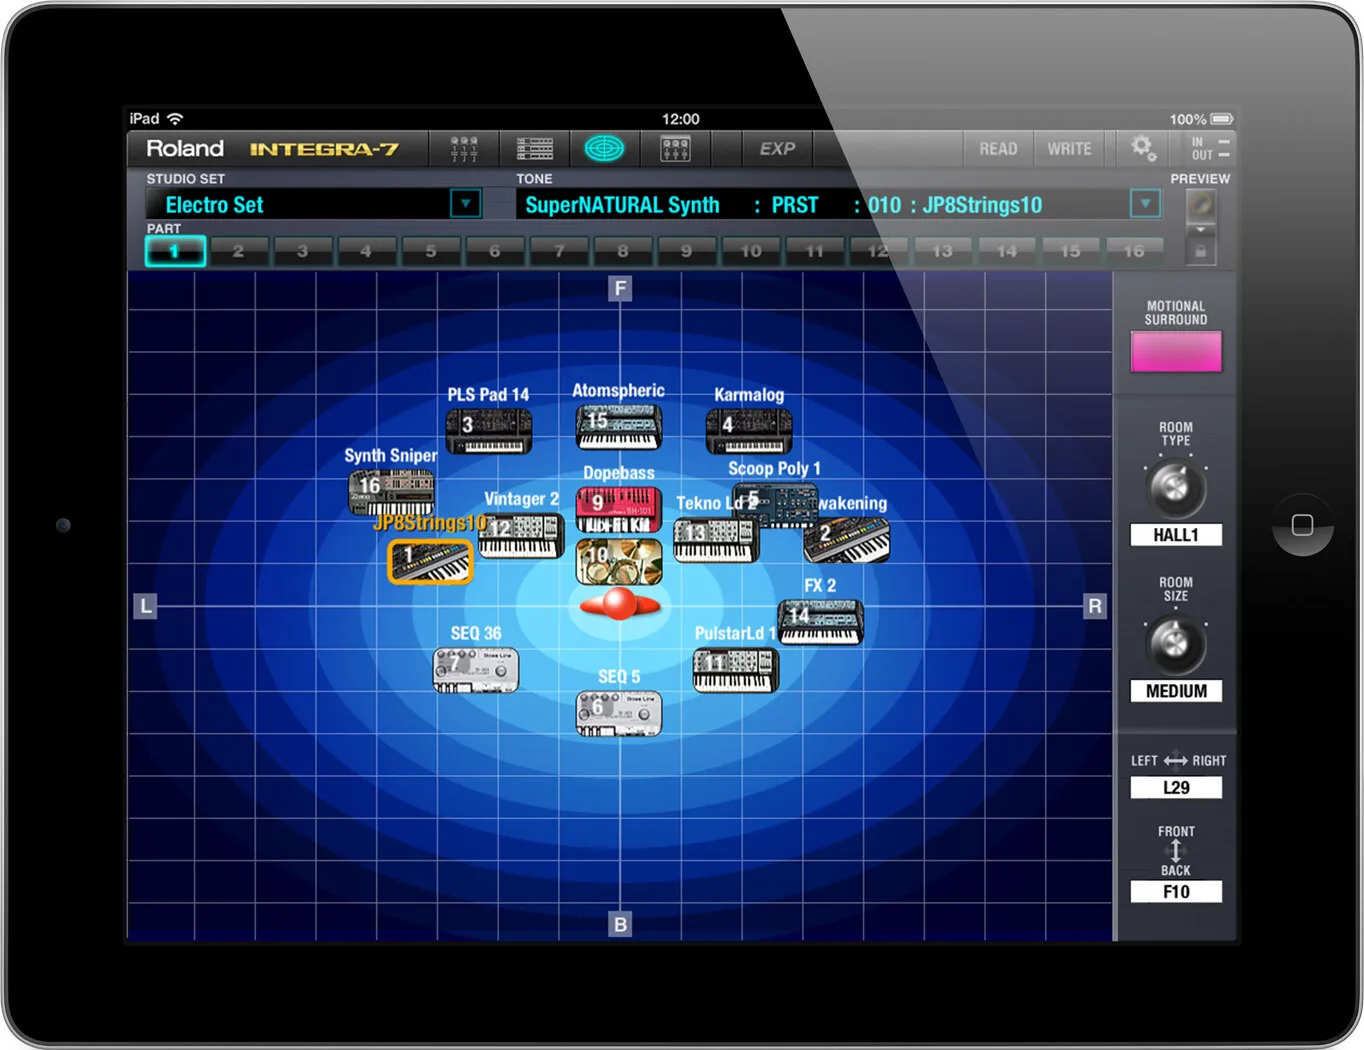The height and width of the screenshot is (1050, 1364).
Task: Switch to Part 8 tab
Action: pyautogui.click(x=622, y=251)
